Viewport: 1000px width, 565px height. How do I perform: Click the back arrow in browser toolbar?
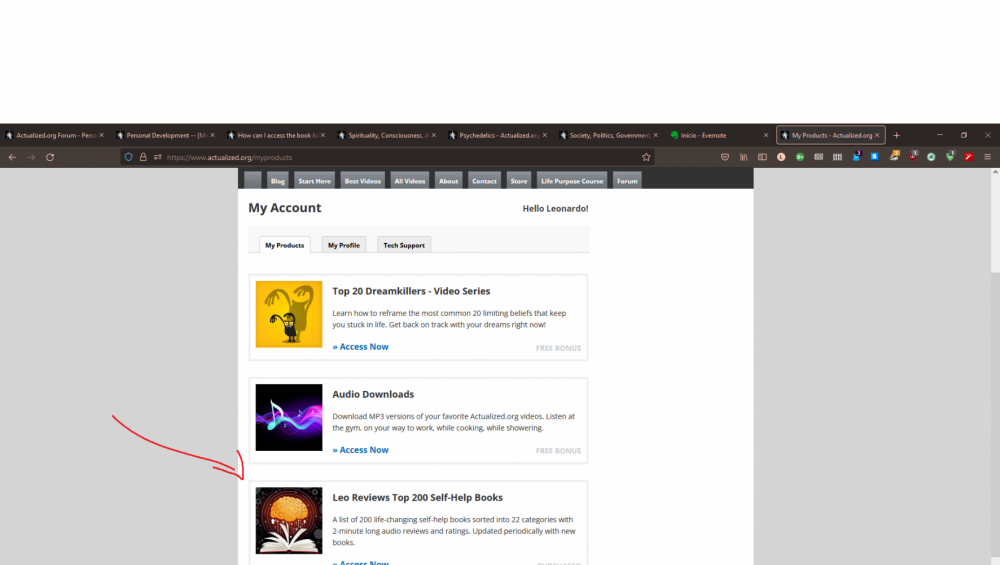pyautogui.click(x=12, y=157)
